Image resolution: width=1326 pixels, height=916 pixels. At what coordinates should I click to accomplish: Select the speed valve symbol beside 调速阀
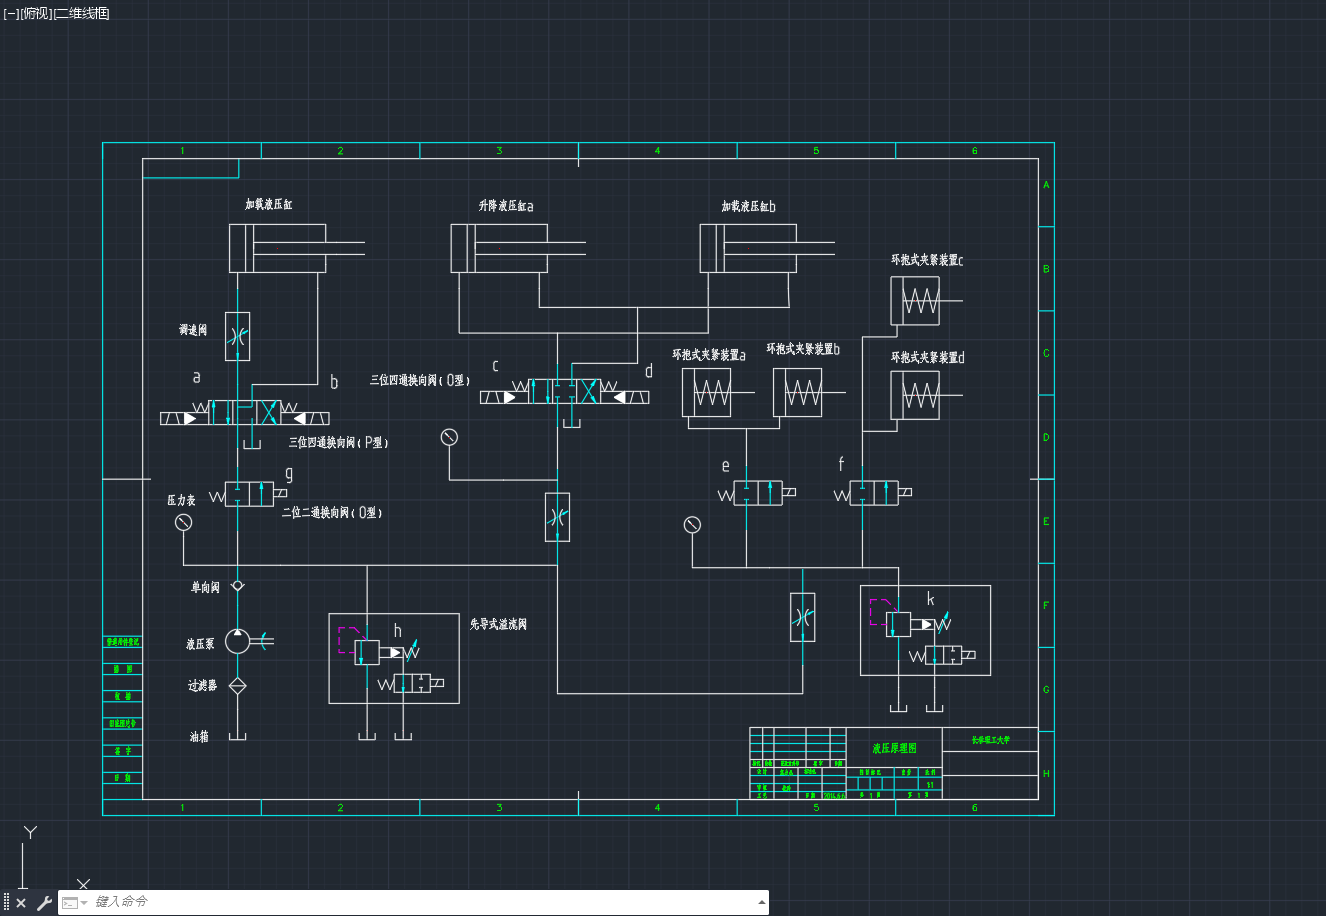click(238, 336)
